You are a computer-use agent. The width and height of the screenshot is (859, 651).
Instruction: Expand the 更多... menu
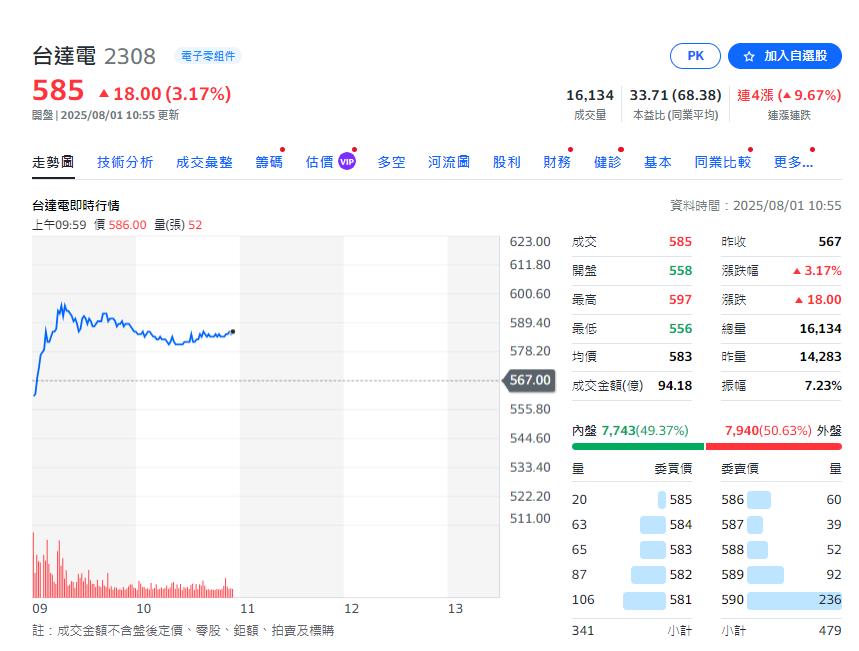click(x=793, y=162)
